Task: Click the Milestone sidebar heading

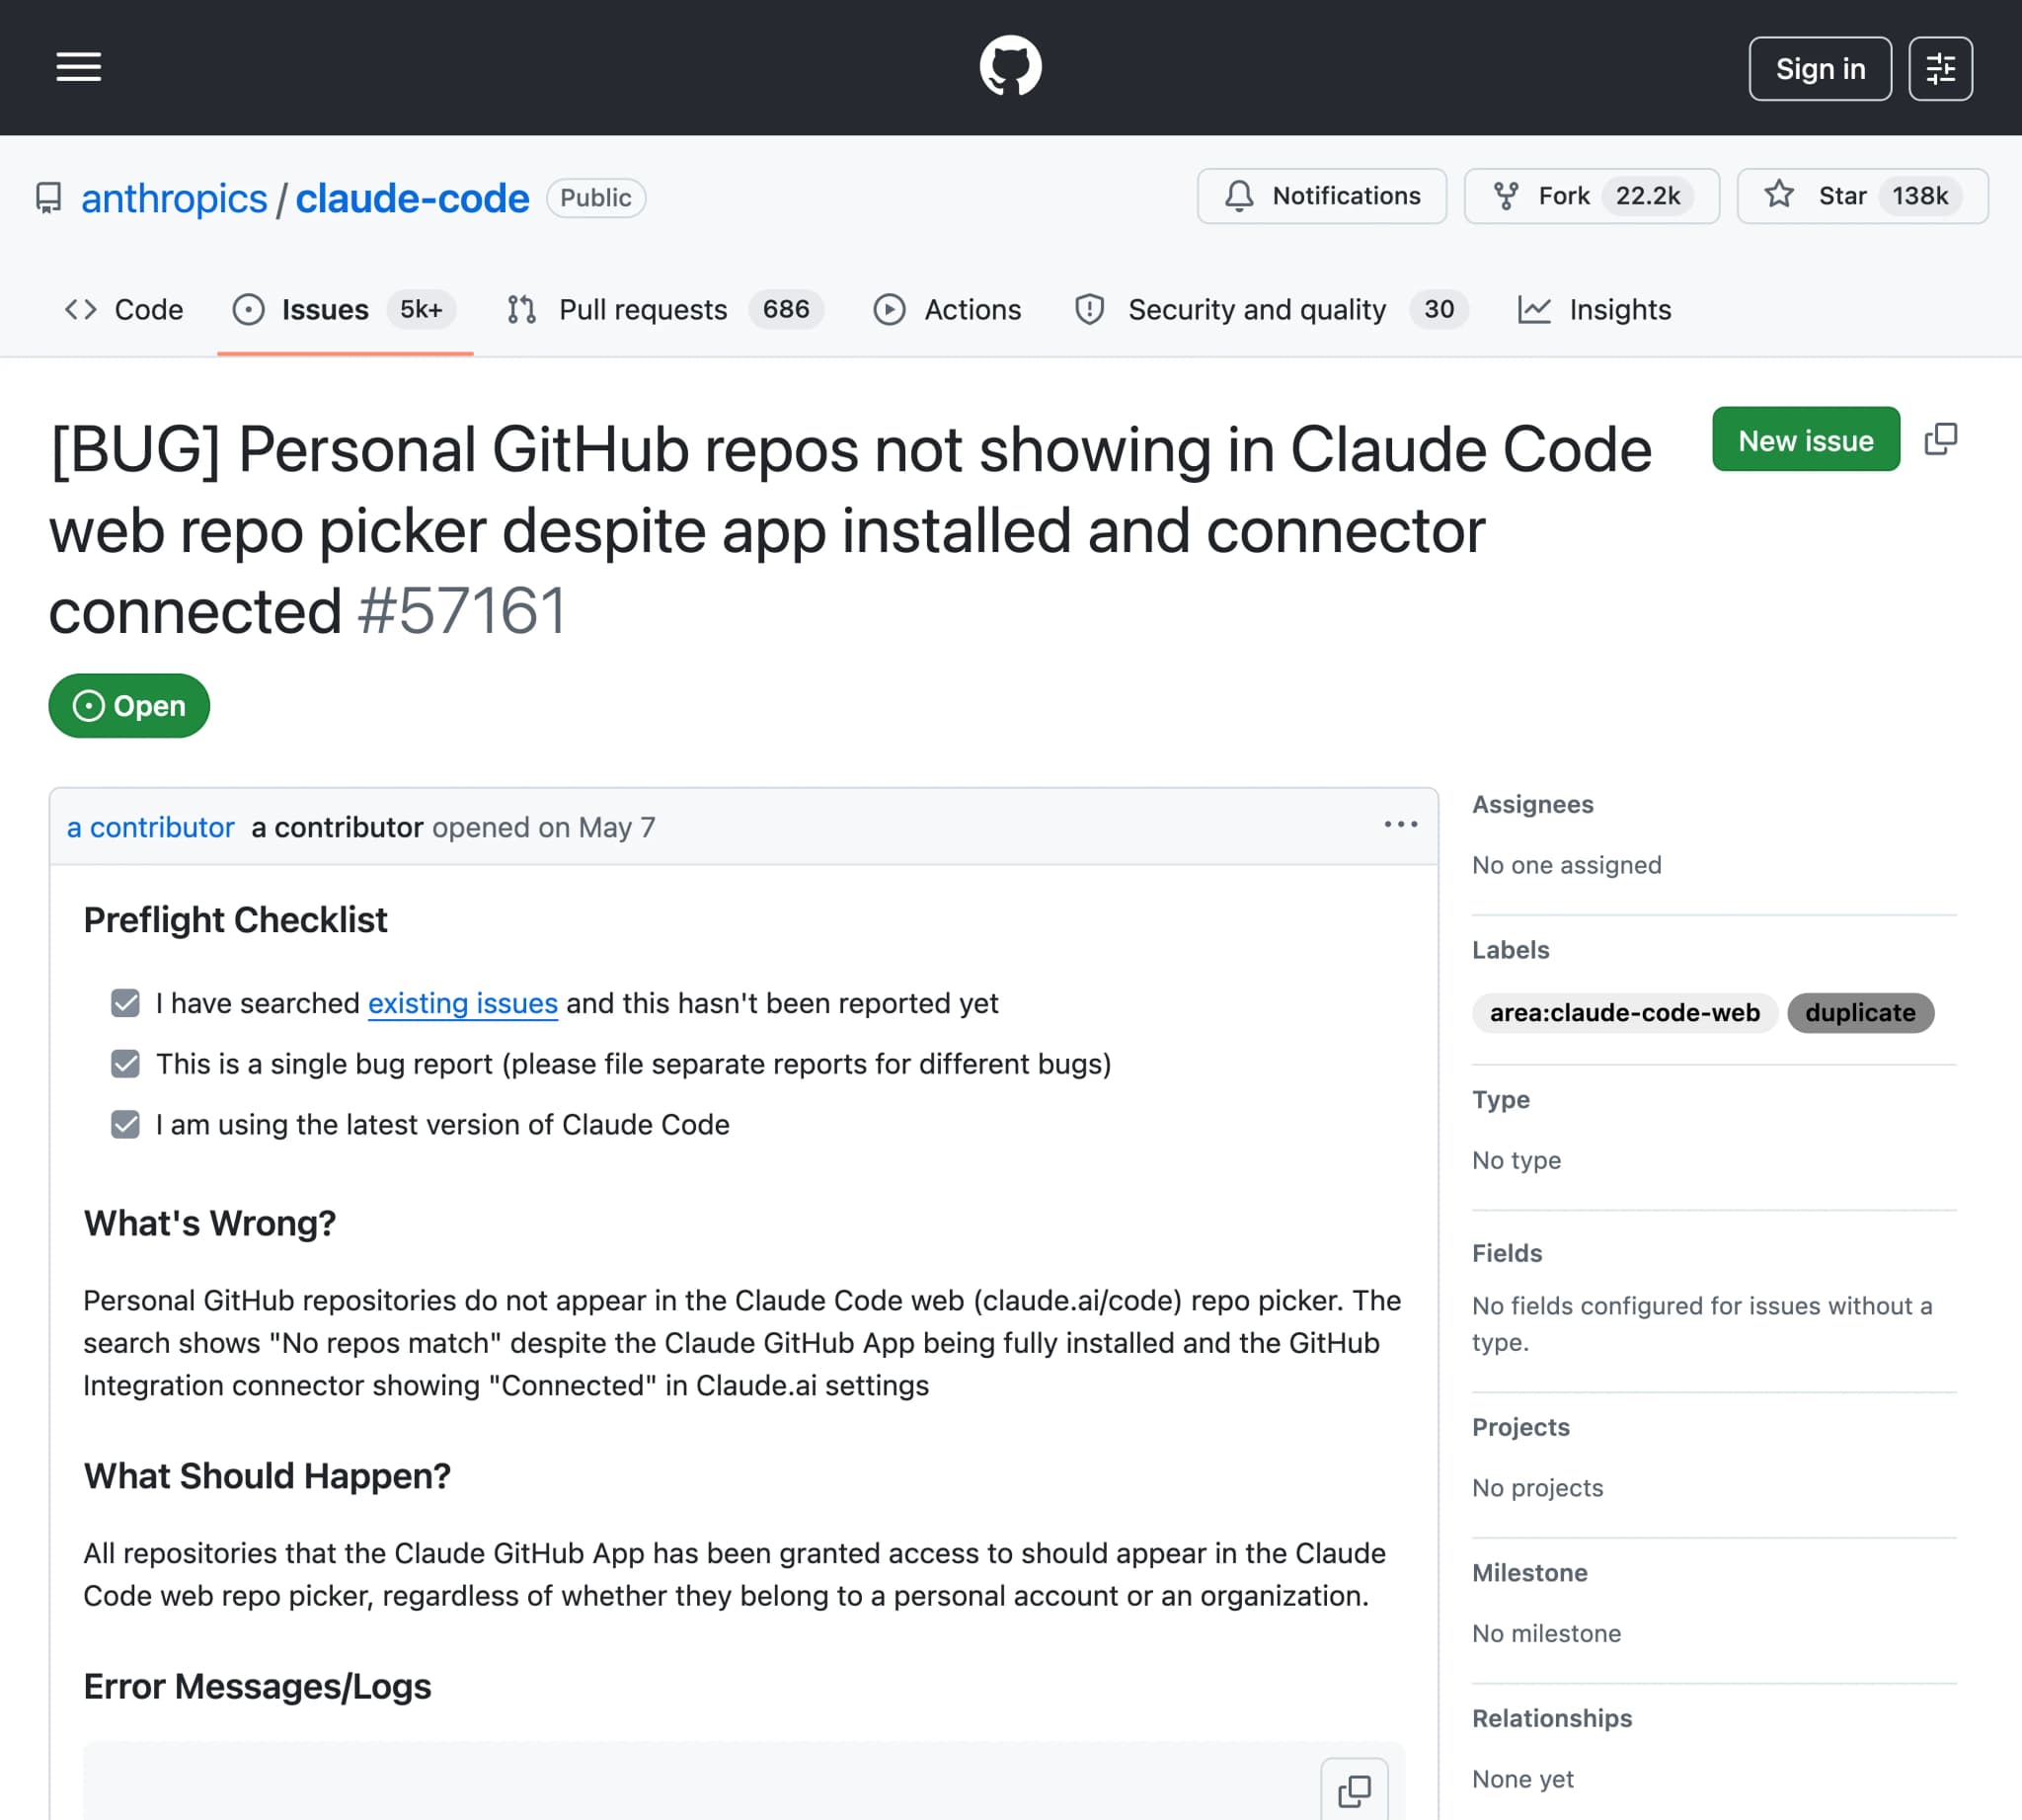Action: [x=1529, y=1573]
